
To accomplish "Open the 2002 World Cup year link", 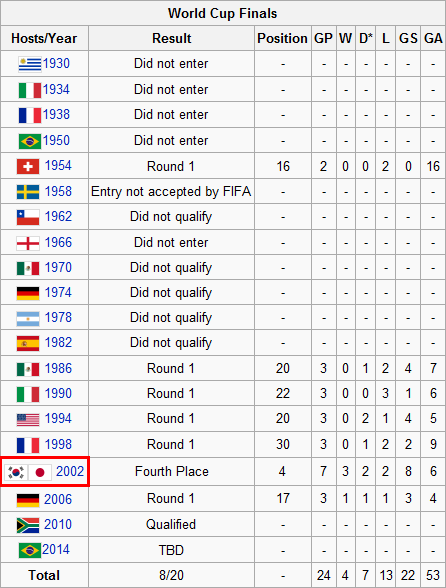I will [70, 471].
